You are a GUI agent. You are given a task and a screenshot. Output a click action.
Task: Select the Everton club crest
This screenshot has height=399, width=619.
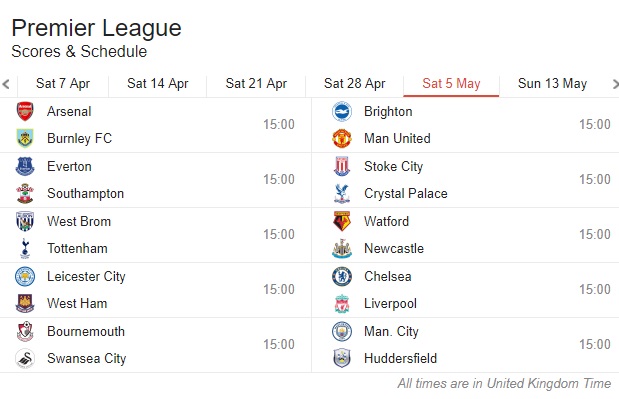(25, 166)
